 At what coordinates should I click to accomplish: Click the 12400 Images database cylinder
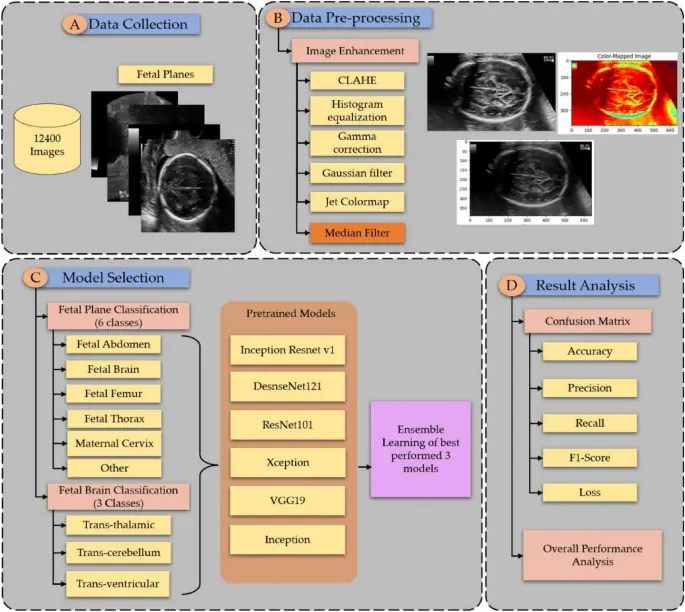[49, 143]
